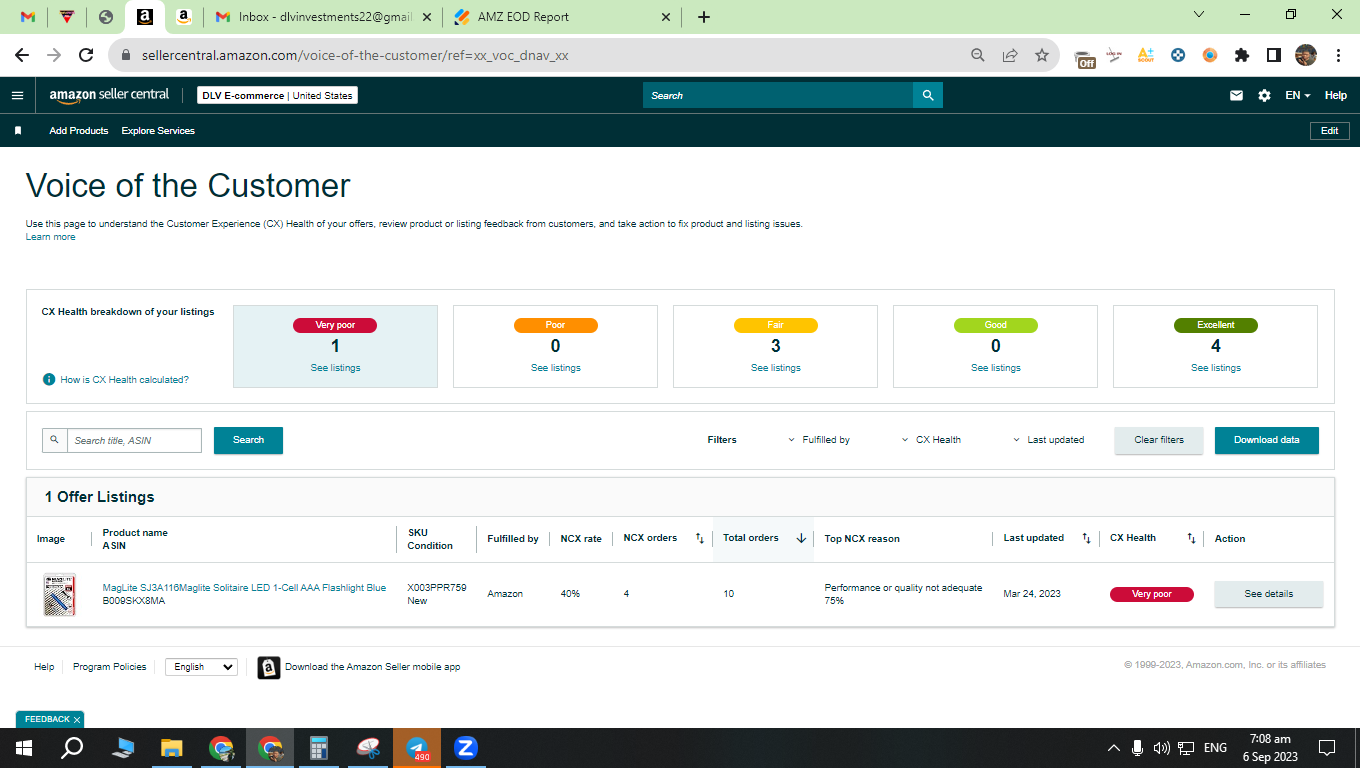Open the Chrome Extensions puzzle icon

[1242, 56]
